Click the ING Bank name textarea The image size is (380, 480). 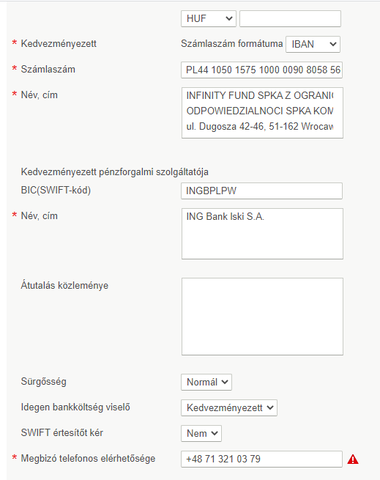[x=262, y=234]
